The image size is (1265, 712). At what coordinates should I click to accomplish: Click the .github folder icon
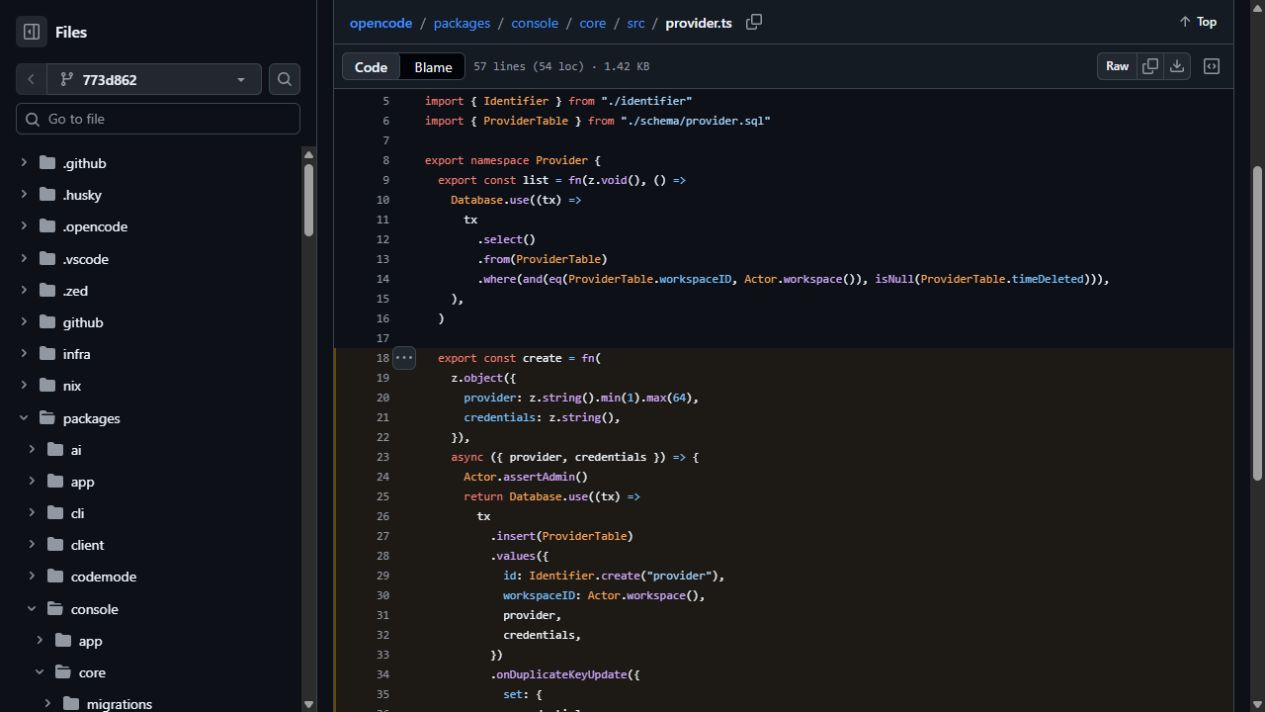[x=47, y=163]
